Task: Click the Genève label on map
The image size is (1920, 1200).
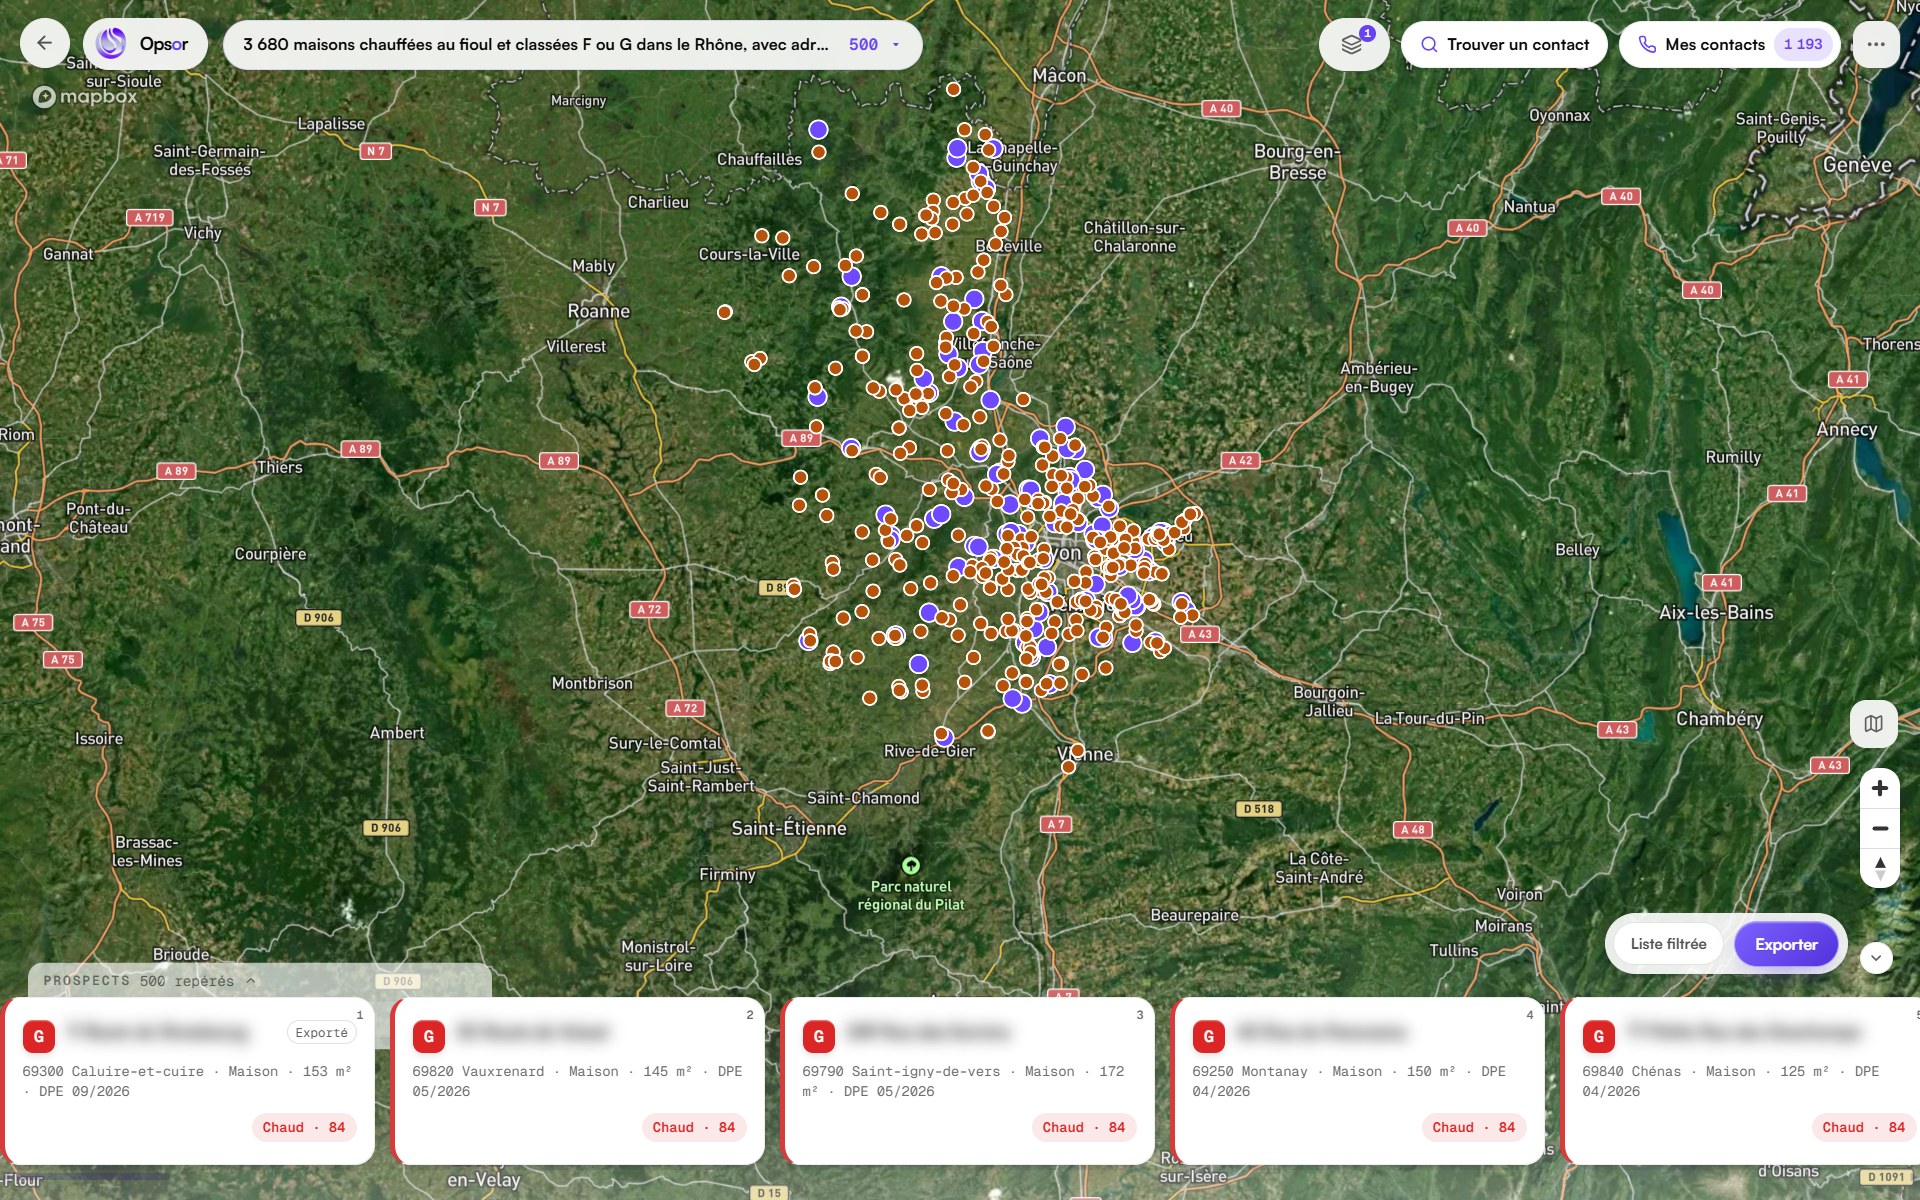Action: 1857,165
